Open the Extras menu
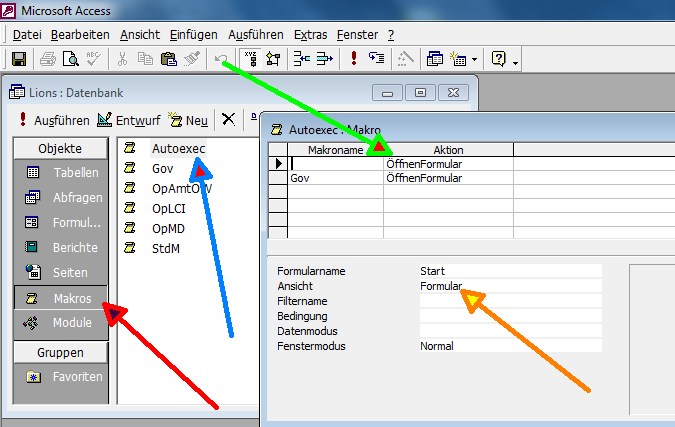 click(x=310, y=35)
